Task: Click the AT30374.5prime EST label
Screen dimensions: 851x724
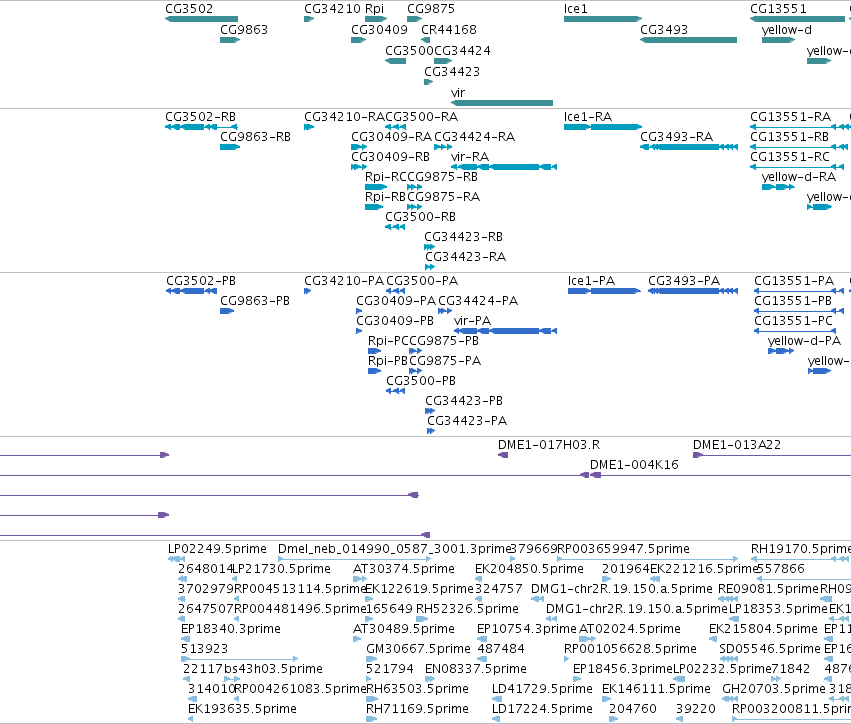Action: pyautogui.click(x=404, y=569)
